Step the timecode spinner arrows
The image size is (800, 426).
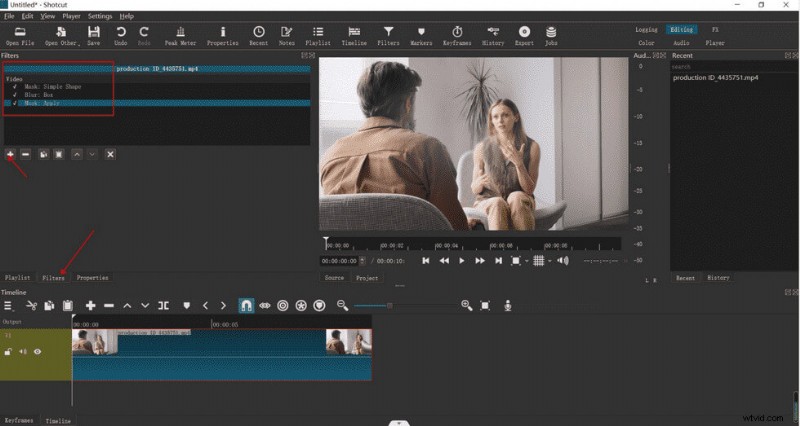pos(362,261)
